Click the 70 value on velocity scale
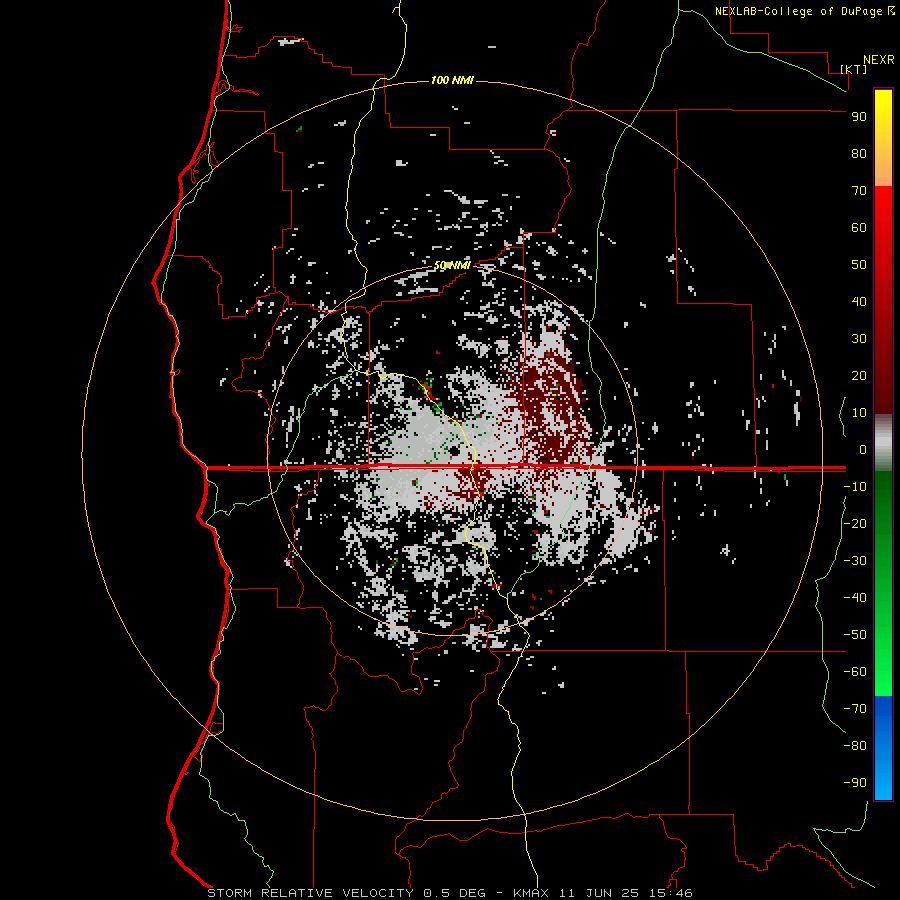Screen dimensions: 900x900 pos(859,191)
